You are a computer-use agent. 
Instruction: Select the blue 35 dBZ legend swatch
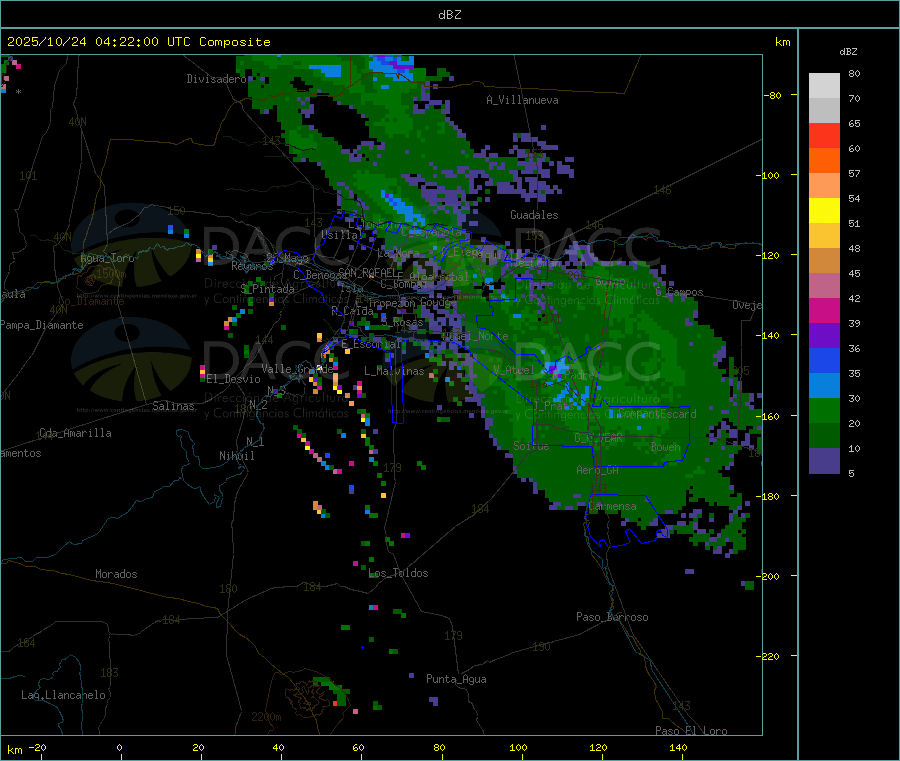click(x=824, y=360)
